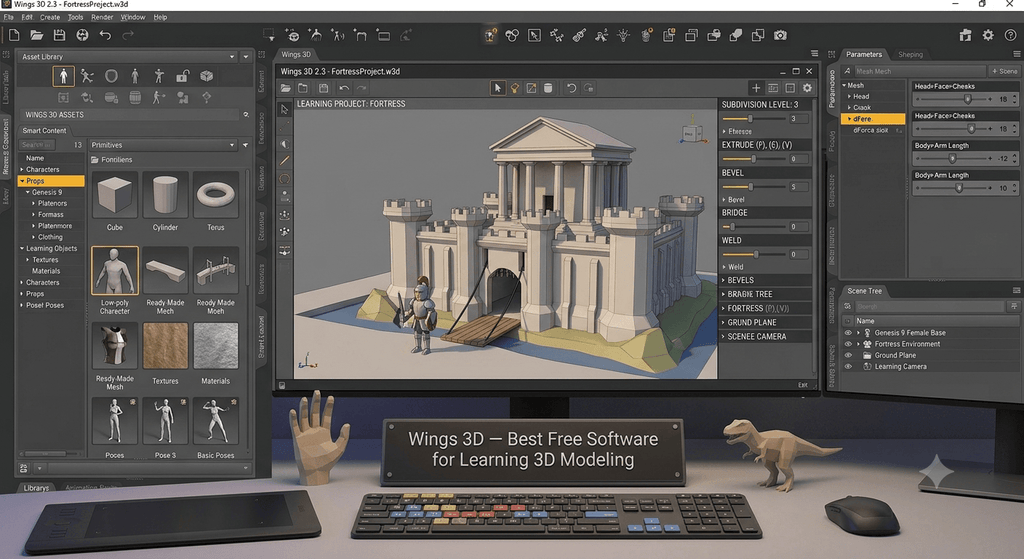Hide the Ground Plane using its eye icon
This screenshot has width=1024, height=559.
tap(848, 355)
